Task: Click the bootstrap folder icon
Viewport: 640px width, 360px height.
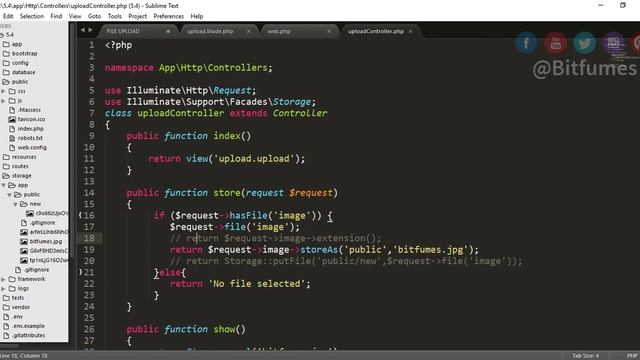Action: [6, 53]
